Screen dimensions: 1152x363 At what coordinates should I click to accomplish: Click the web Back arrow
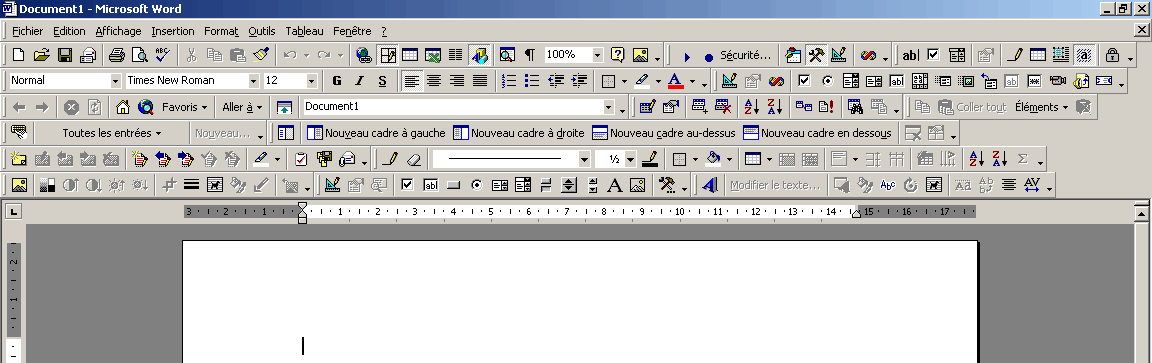[x=19, y=107]
